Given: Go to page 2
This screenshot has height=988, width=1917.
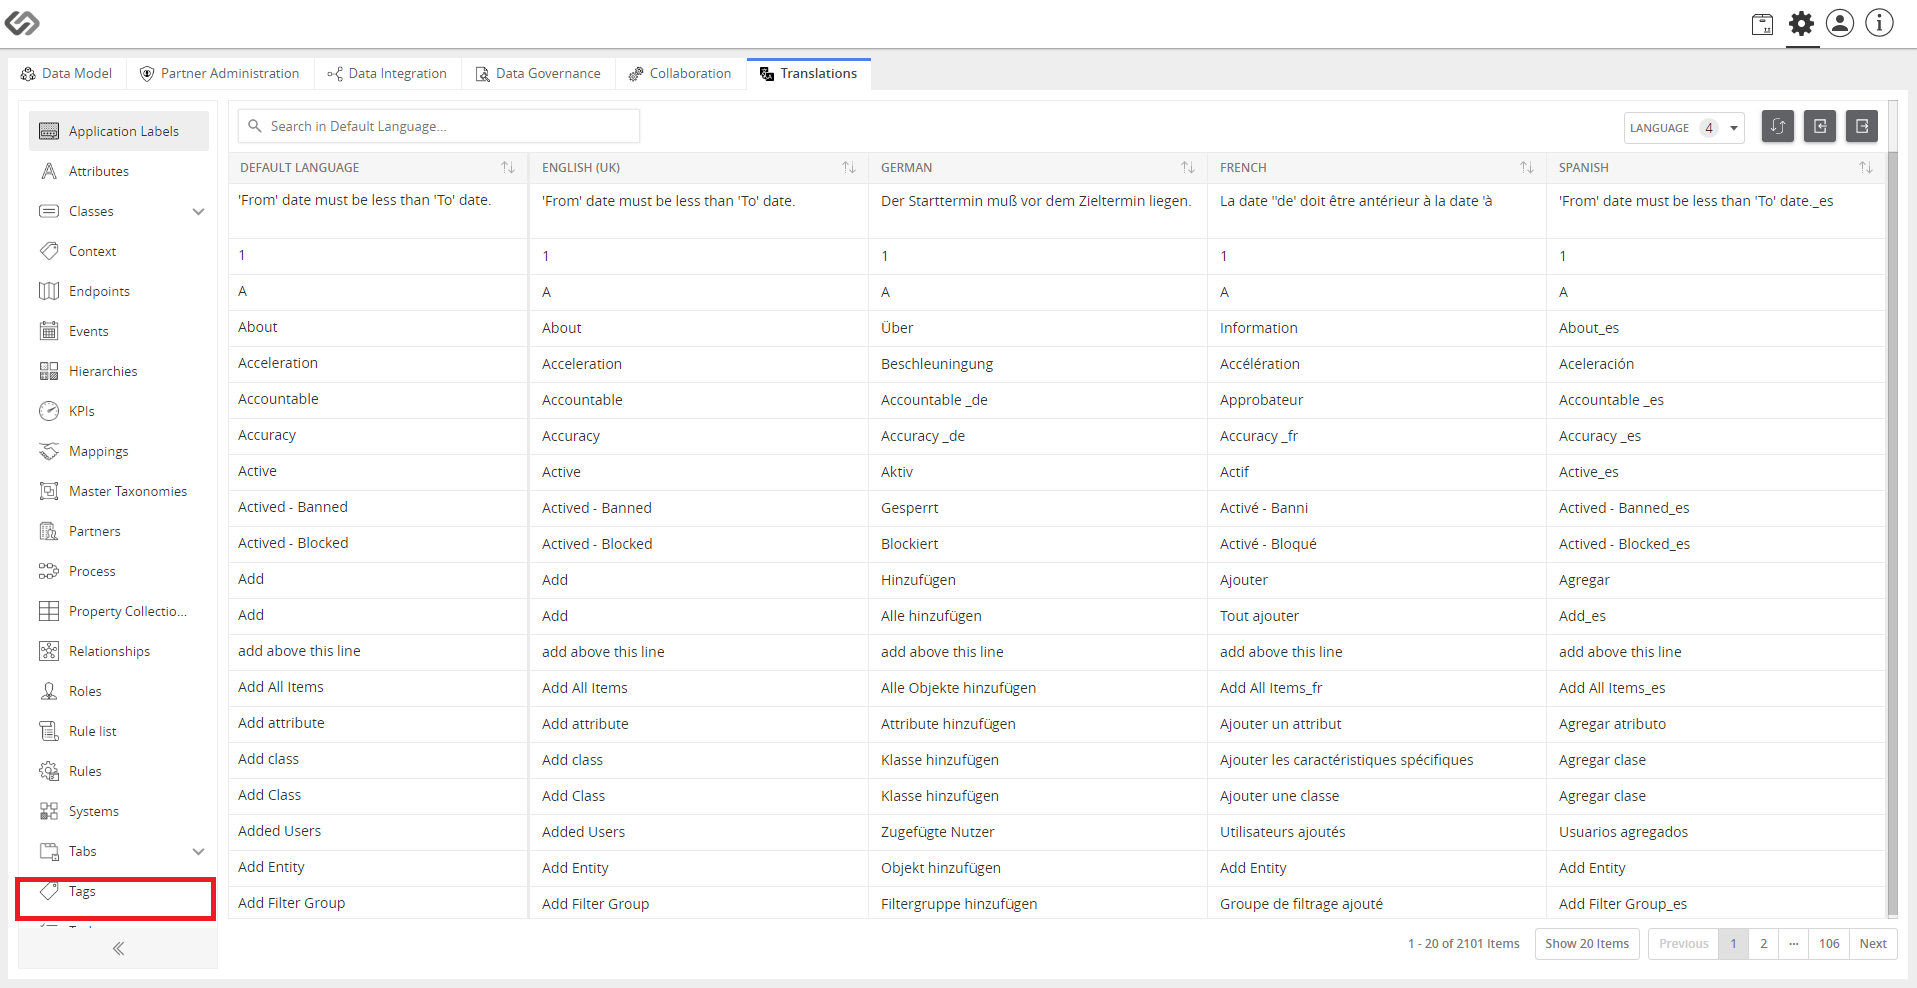Looking at the screenshot, I should [x=1764, y=943].
